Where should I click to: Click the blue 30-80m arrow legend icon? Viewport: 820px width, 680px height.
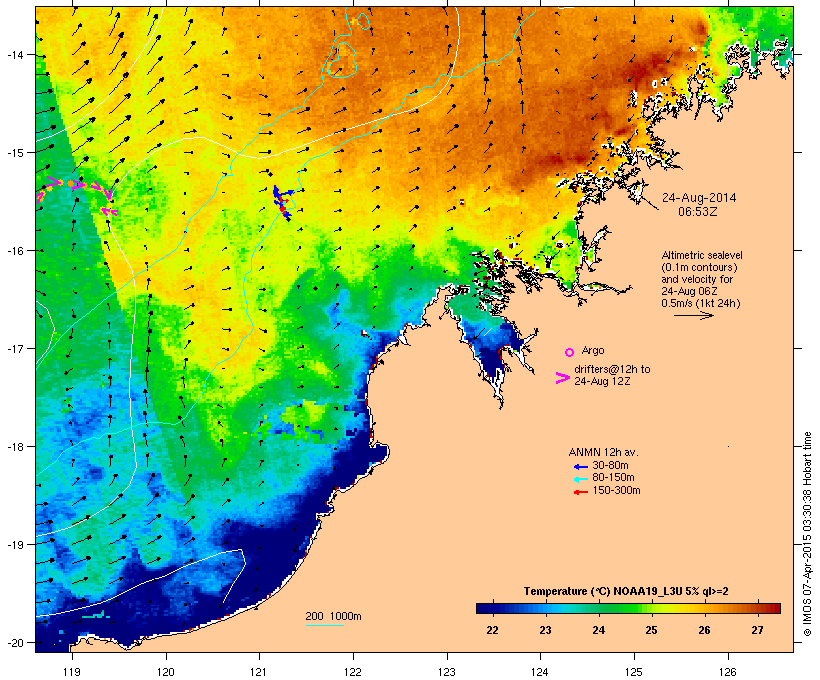coord(581,467)
